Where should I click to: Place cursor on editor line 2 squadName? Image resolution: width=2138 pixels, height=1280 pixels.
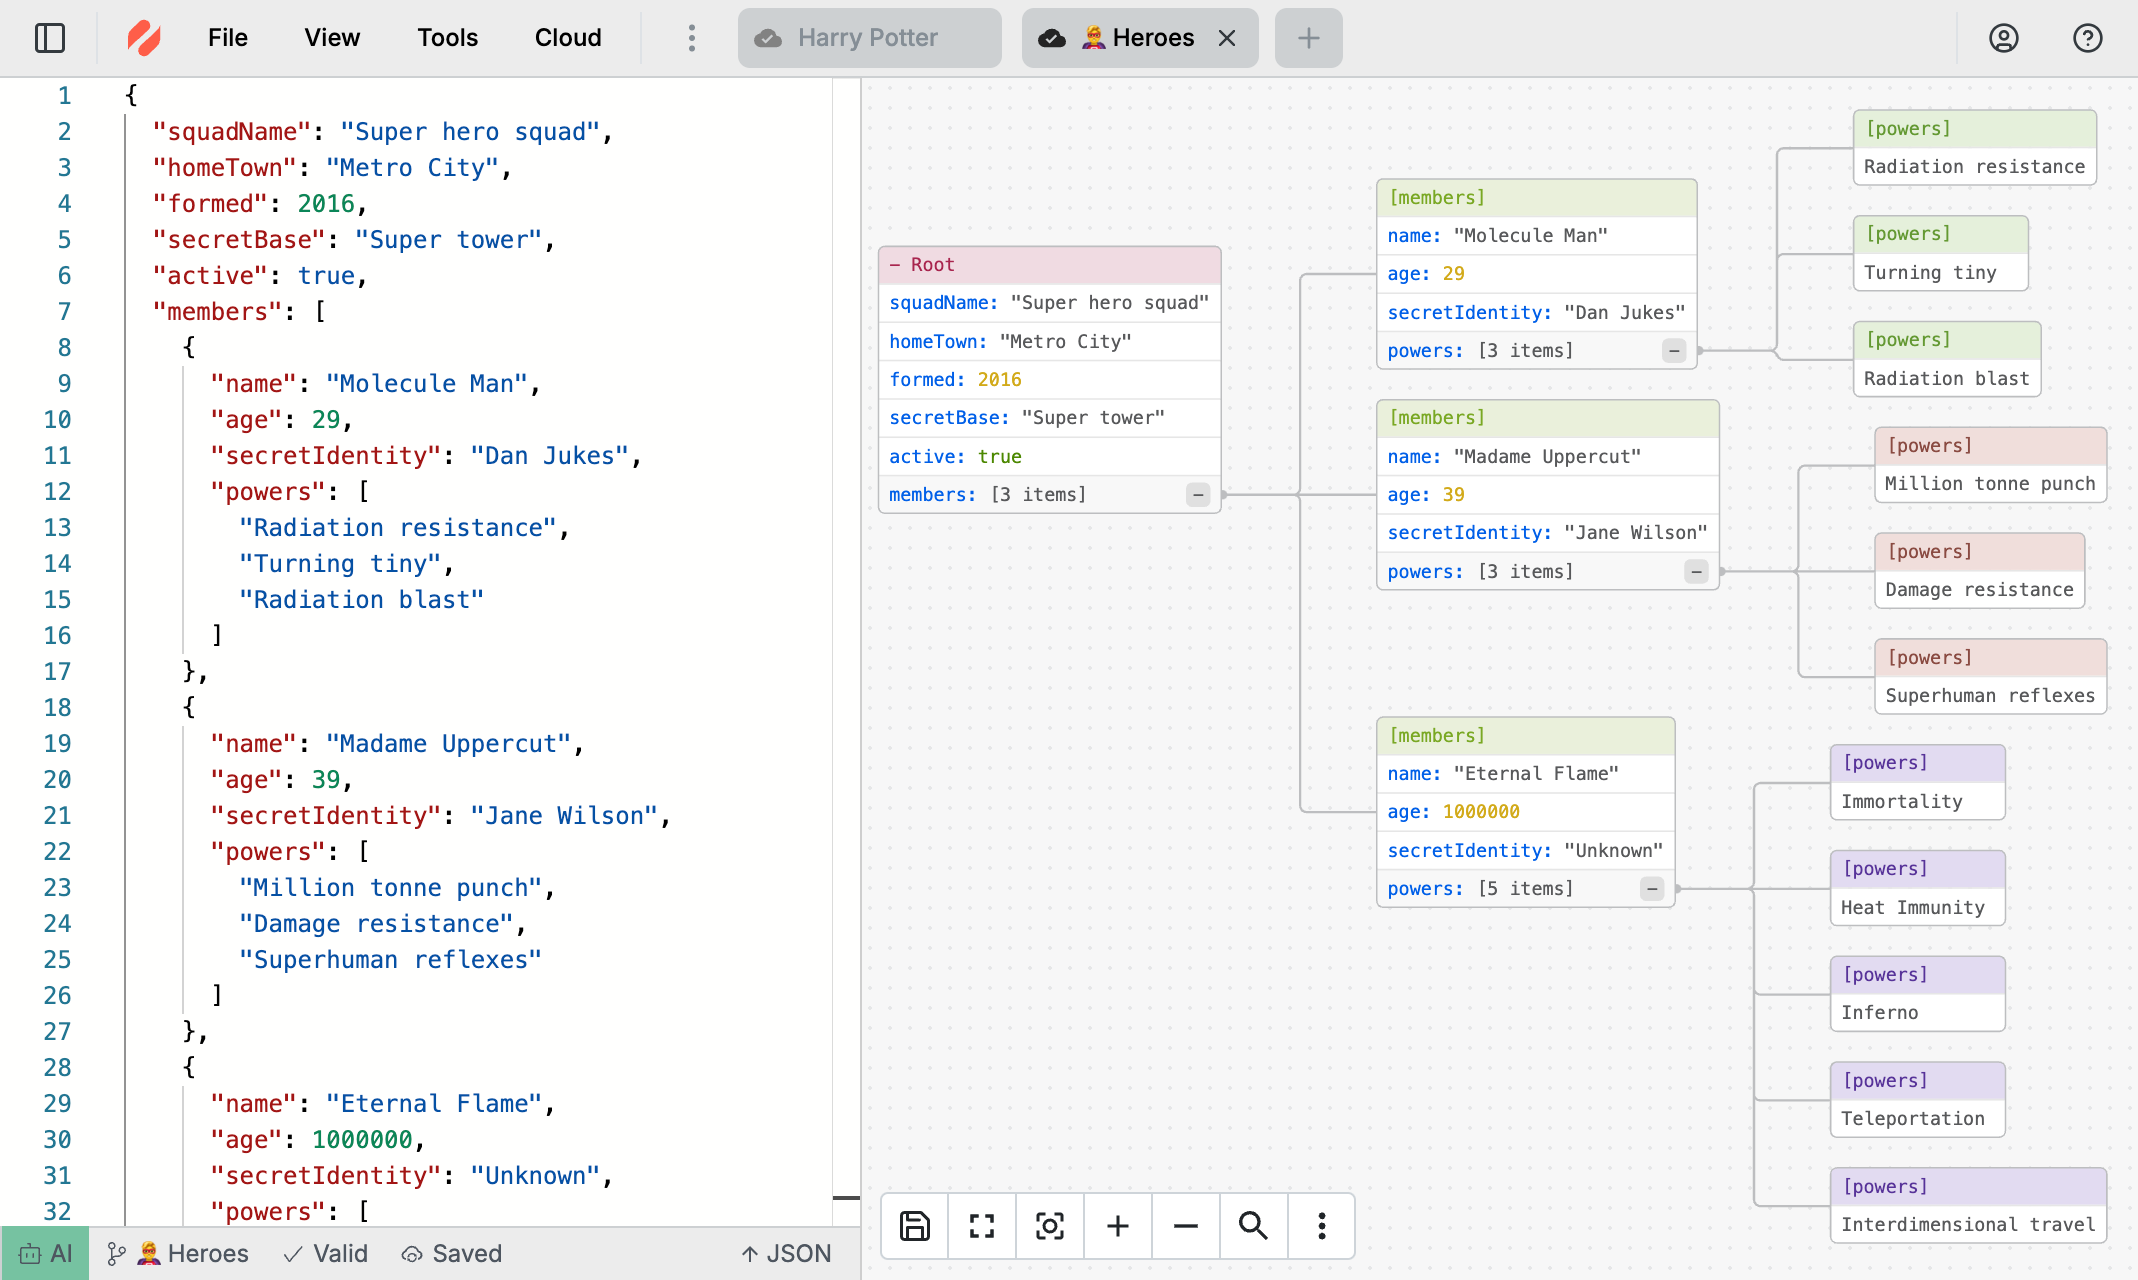[x=382, y=132]
